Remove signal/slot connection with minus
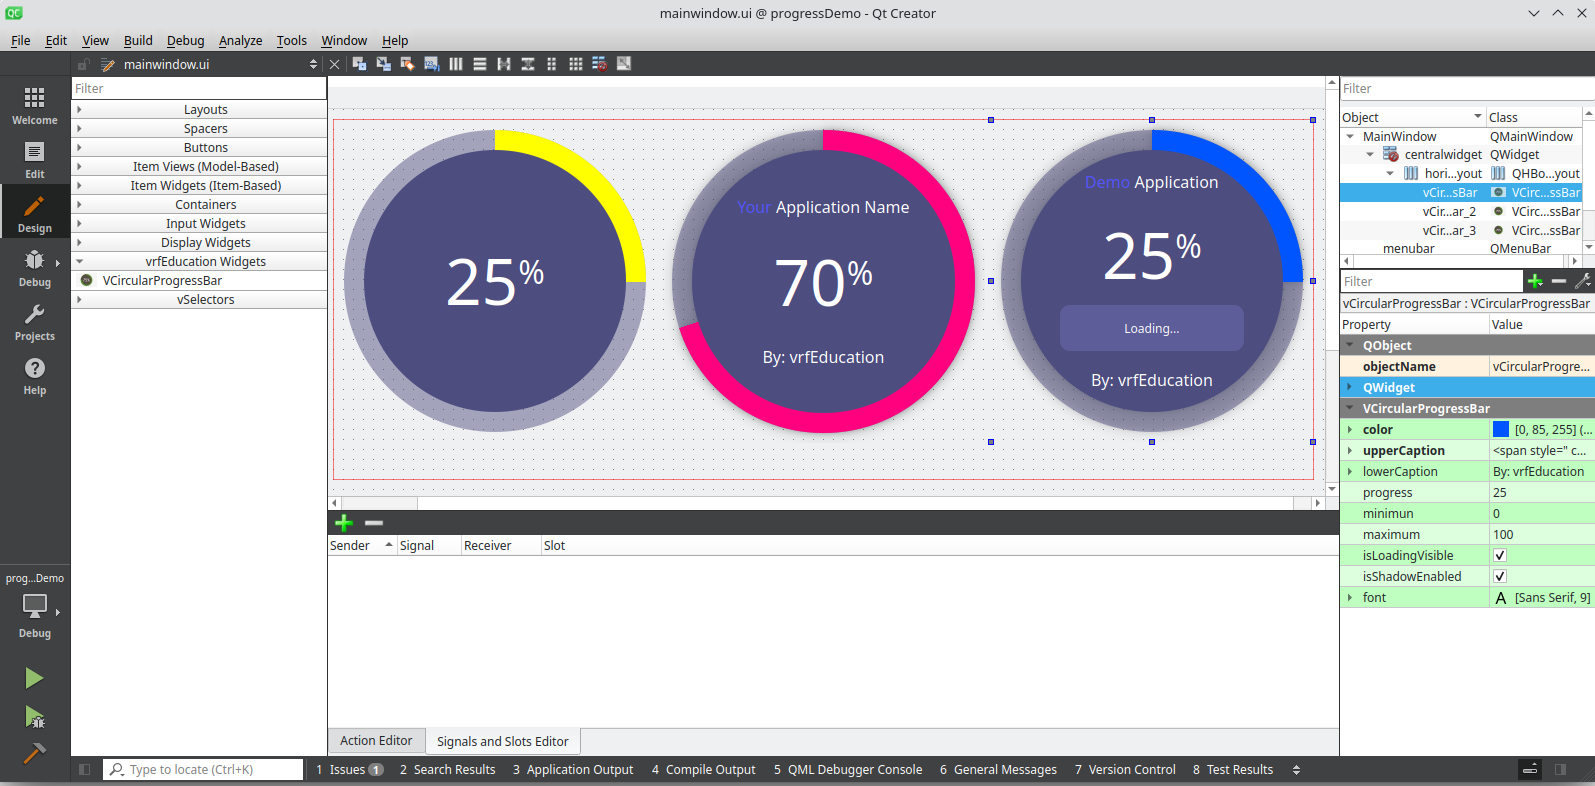This screenshot has width=1595, height=786. coord(374,523)
